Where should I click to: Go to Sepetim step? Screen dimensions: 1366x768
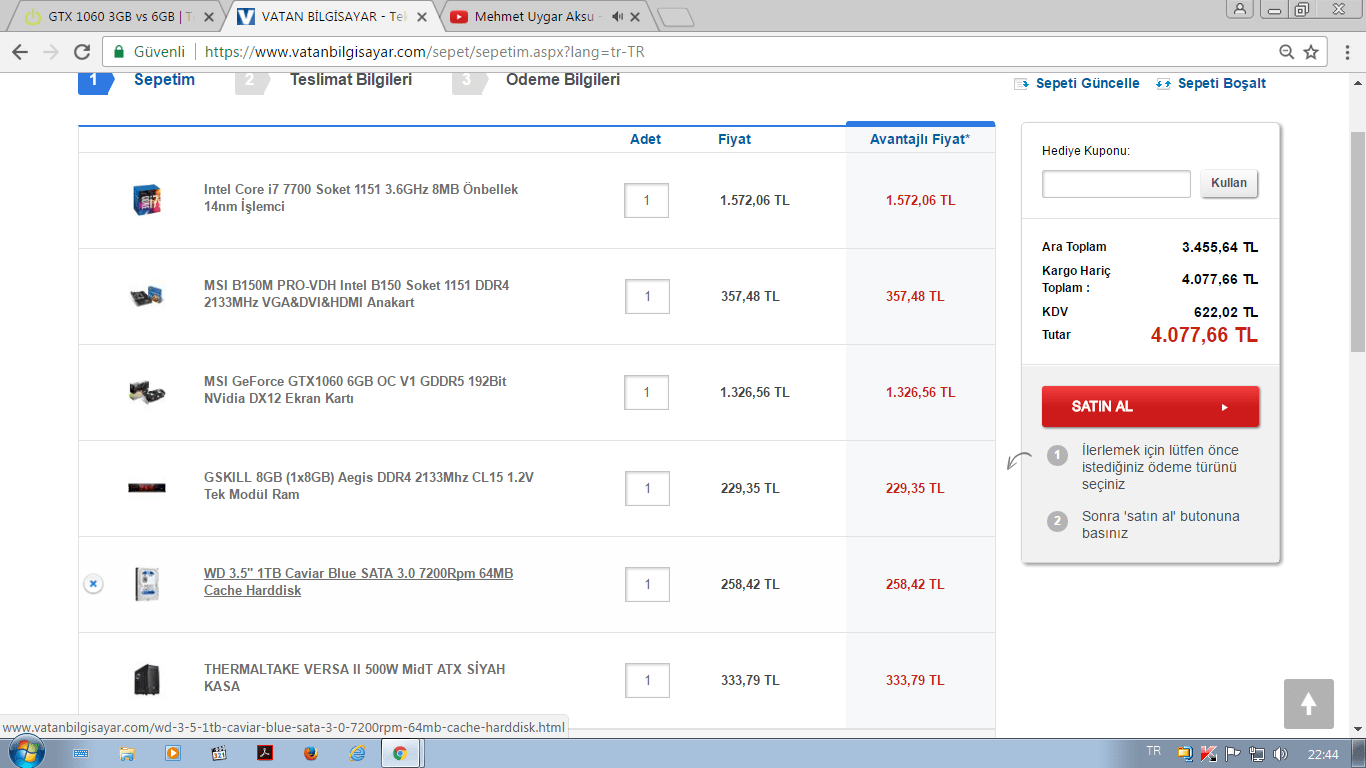tap(164, 80)
